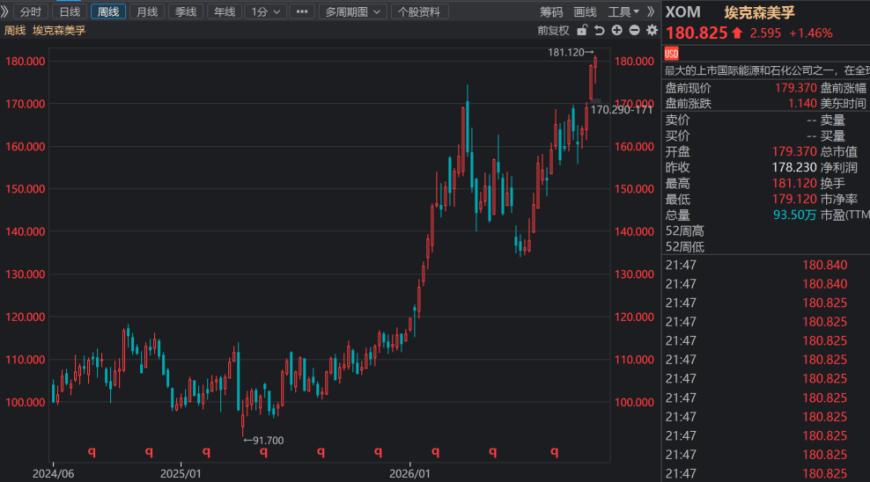The image size is (870, 482).
Task: Open chart settings gear icon
Action: [x=652, y=31]
